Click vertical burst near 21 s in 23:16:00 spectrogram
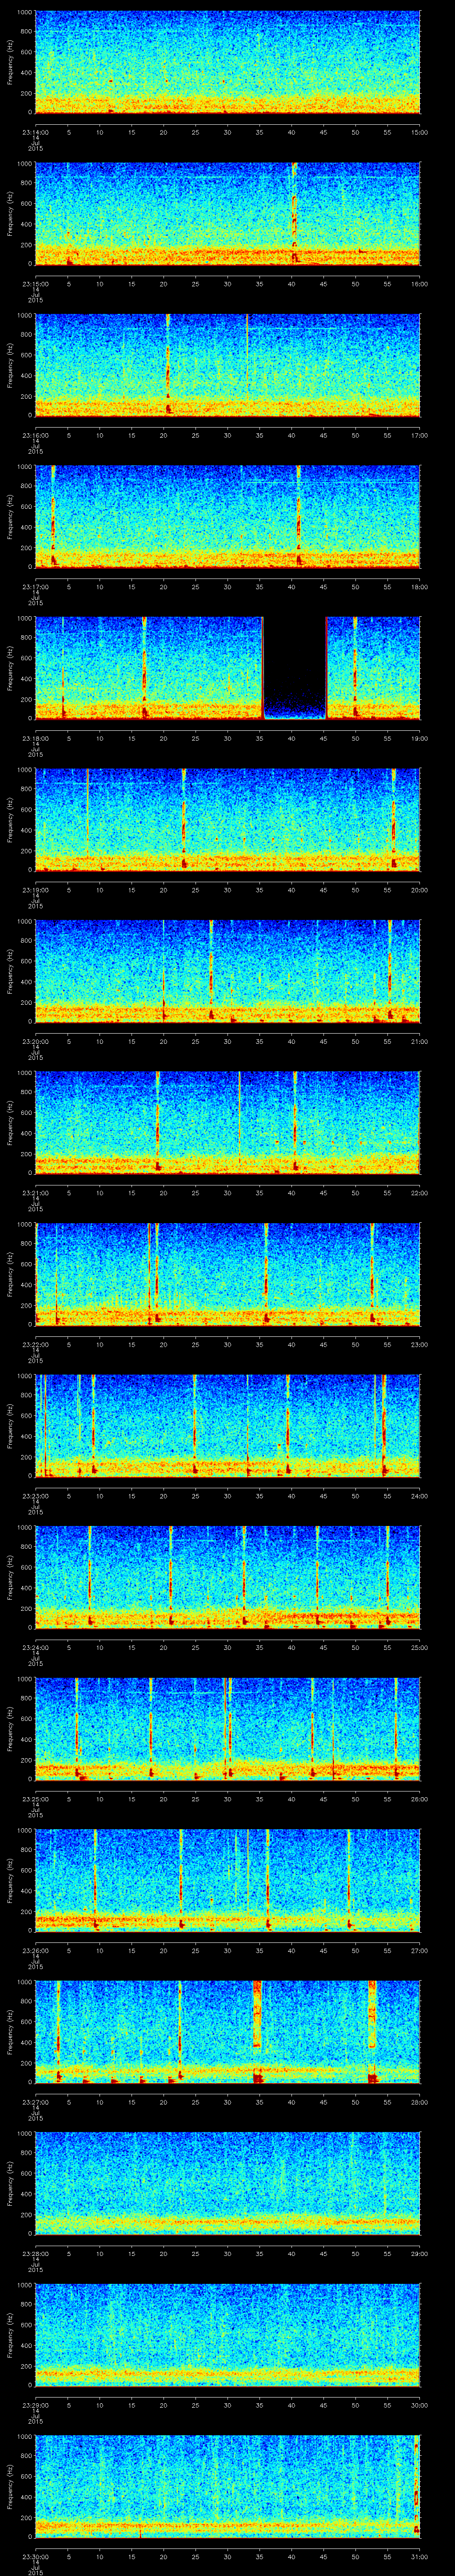The height and width of the screenshot is (2576, 455). [168, 364]
